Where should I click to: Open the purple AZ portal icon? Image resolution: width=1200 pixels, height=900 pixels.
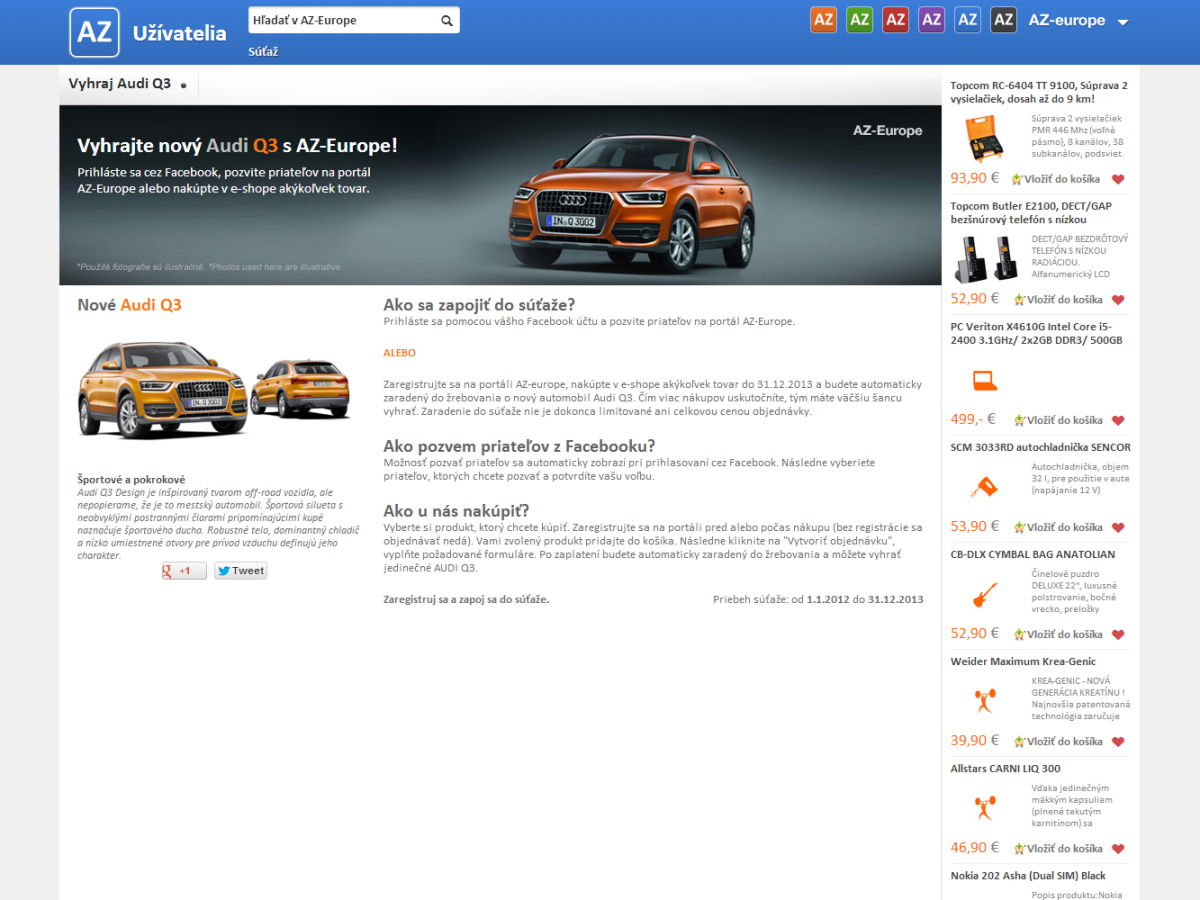[x=931, y=20]
